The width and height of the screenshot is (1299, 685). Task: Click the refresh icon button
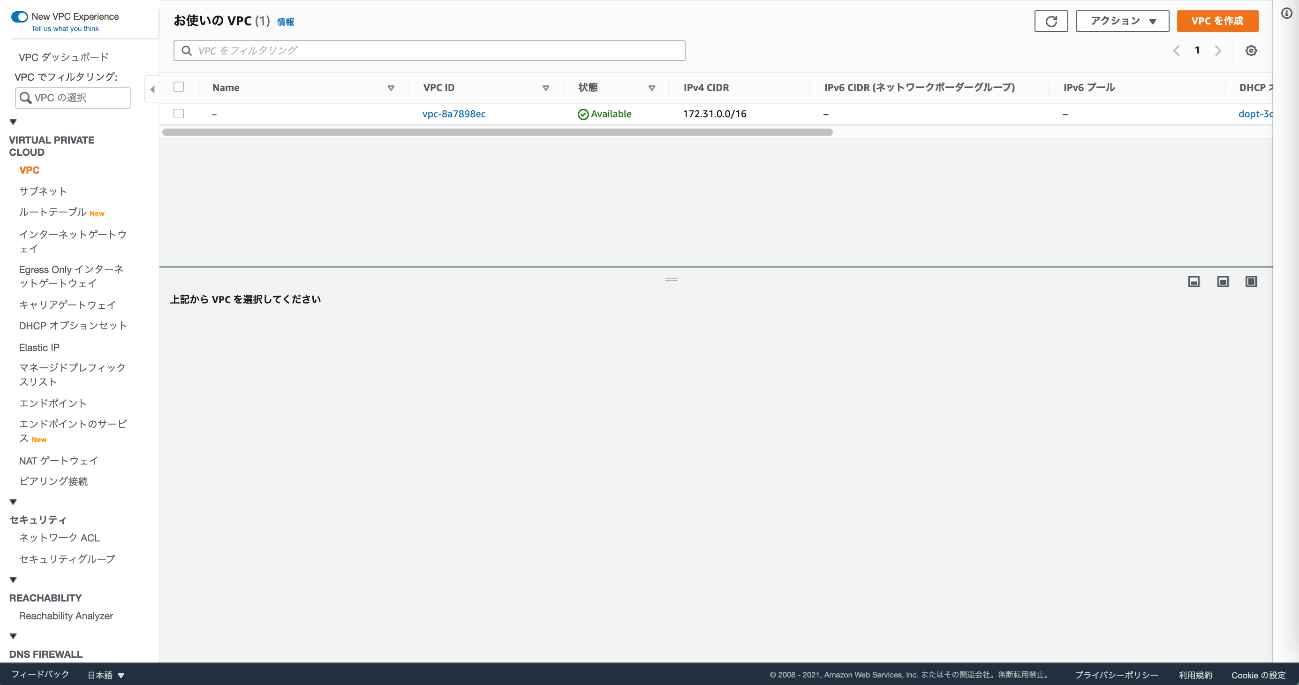coord(1051,21)
